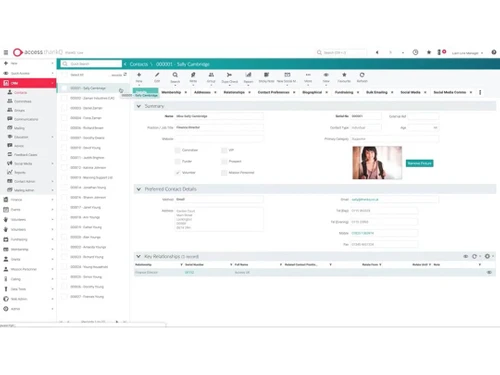The height and width of the screenshot is (375, 500).
Task: Open notifications icon with red badge
Action: click(x=441, y=52)
